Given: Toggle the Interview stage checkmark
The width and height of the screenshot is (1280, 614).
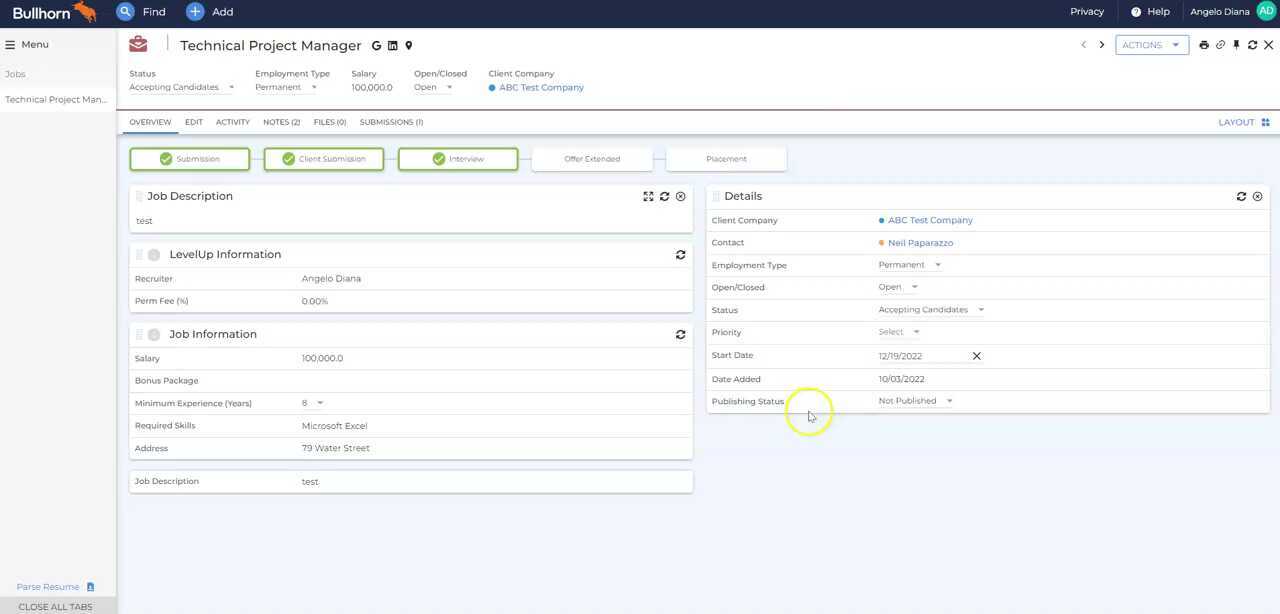Looking at the screenshot, I should (x=437, y=158).
